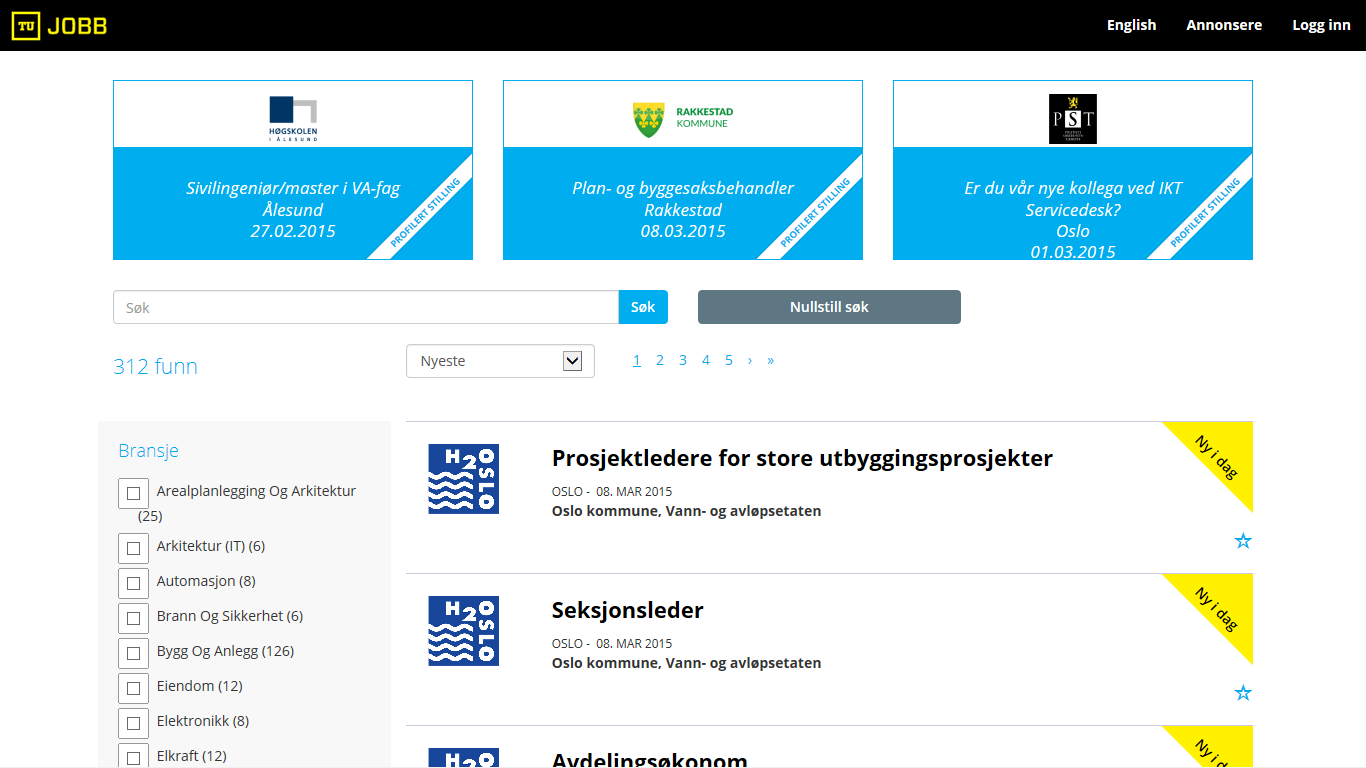
Task: Go to results page 3
Action: coord(683,360)
